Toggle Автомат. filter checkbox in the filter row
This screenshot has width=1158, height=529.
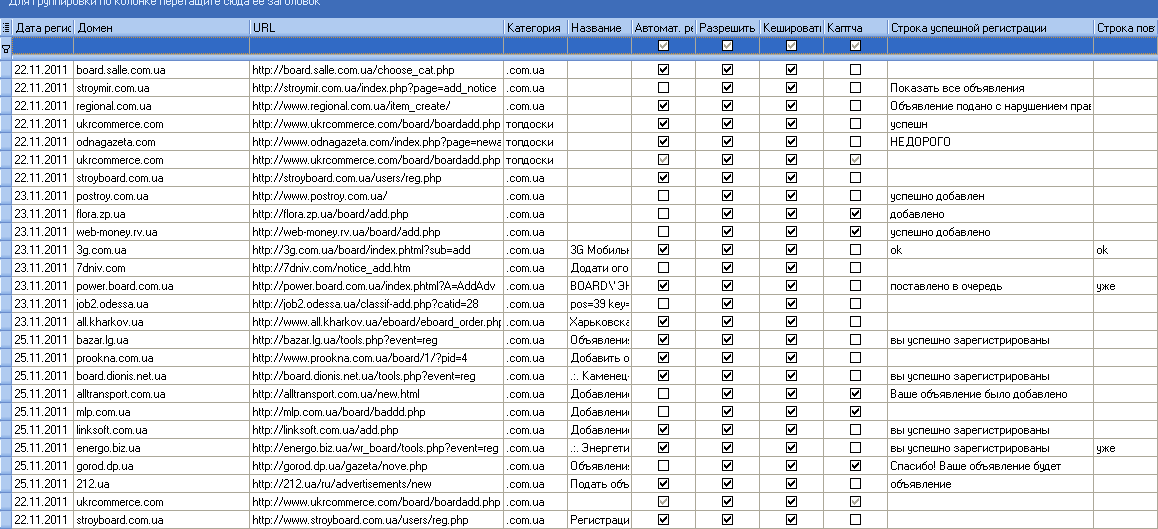pos(663,46)
